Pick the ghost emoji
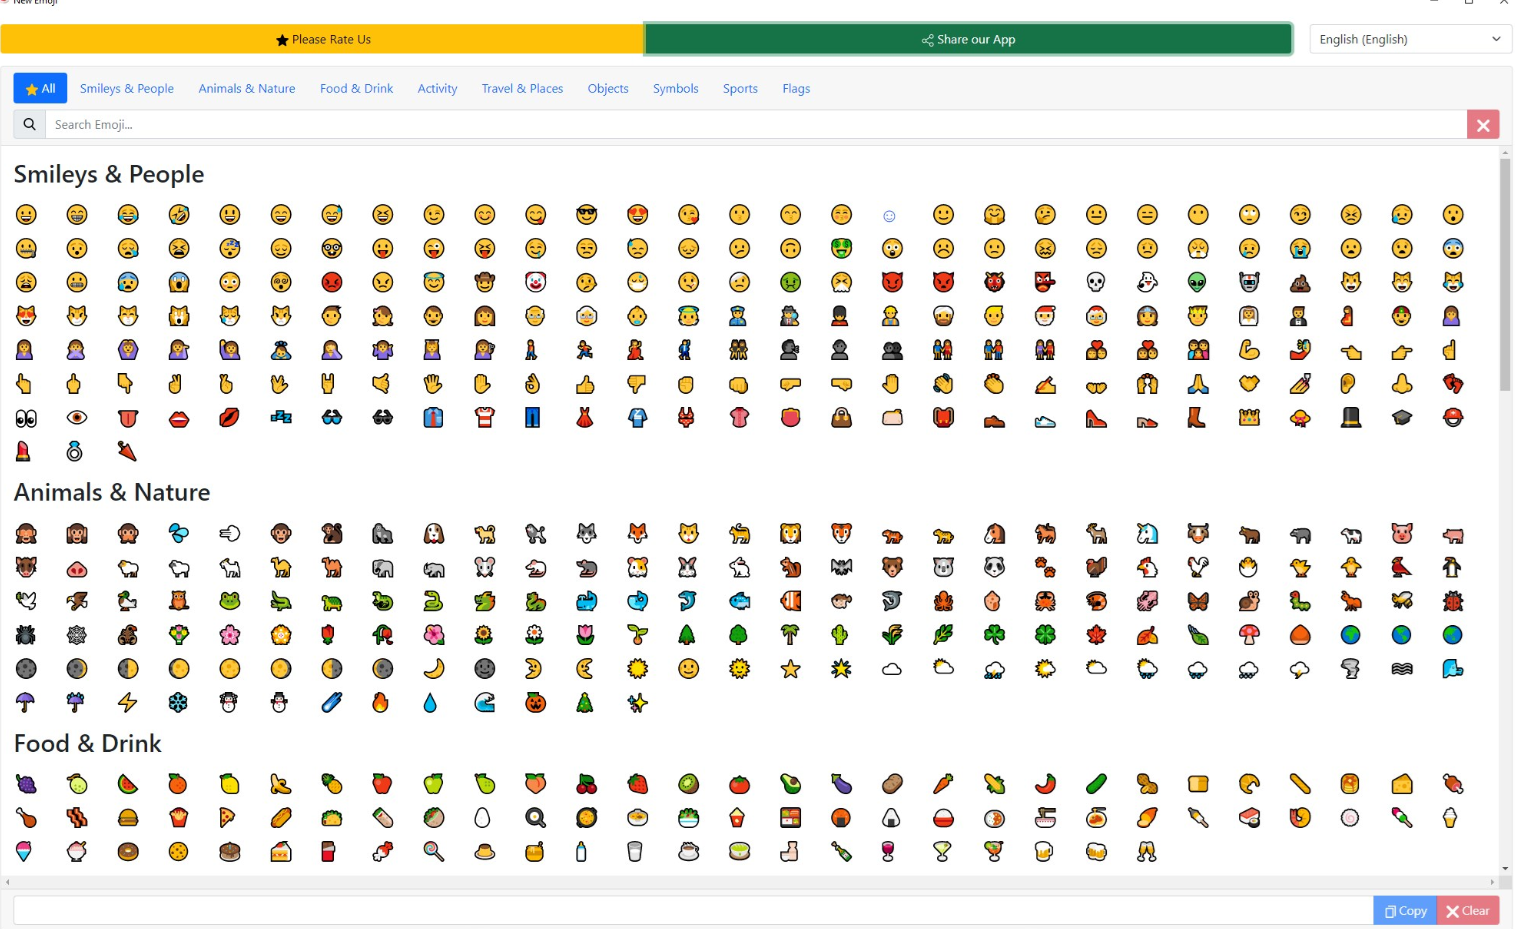1515x929 pixels. click(x=1147, y=282)
